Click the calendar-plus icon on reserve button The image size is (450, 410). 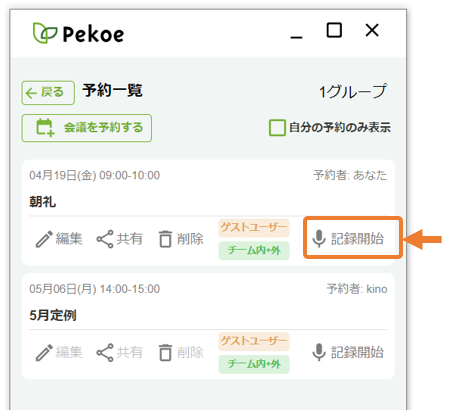point(45,128)
